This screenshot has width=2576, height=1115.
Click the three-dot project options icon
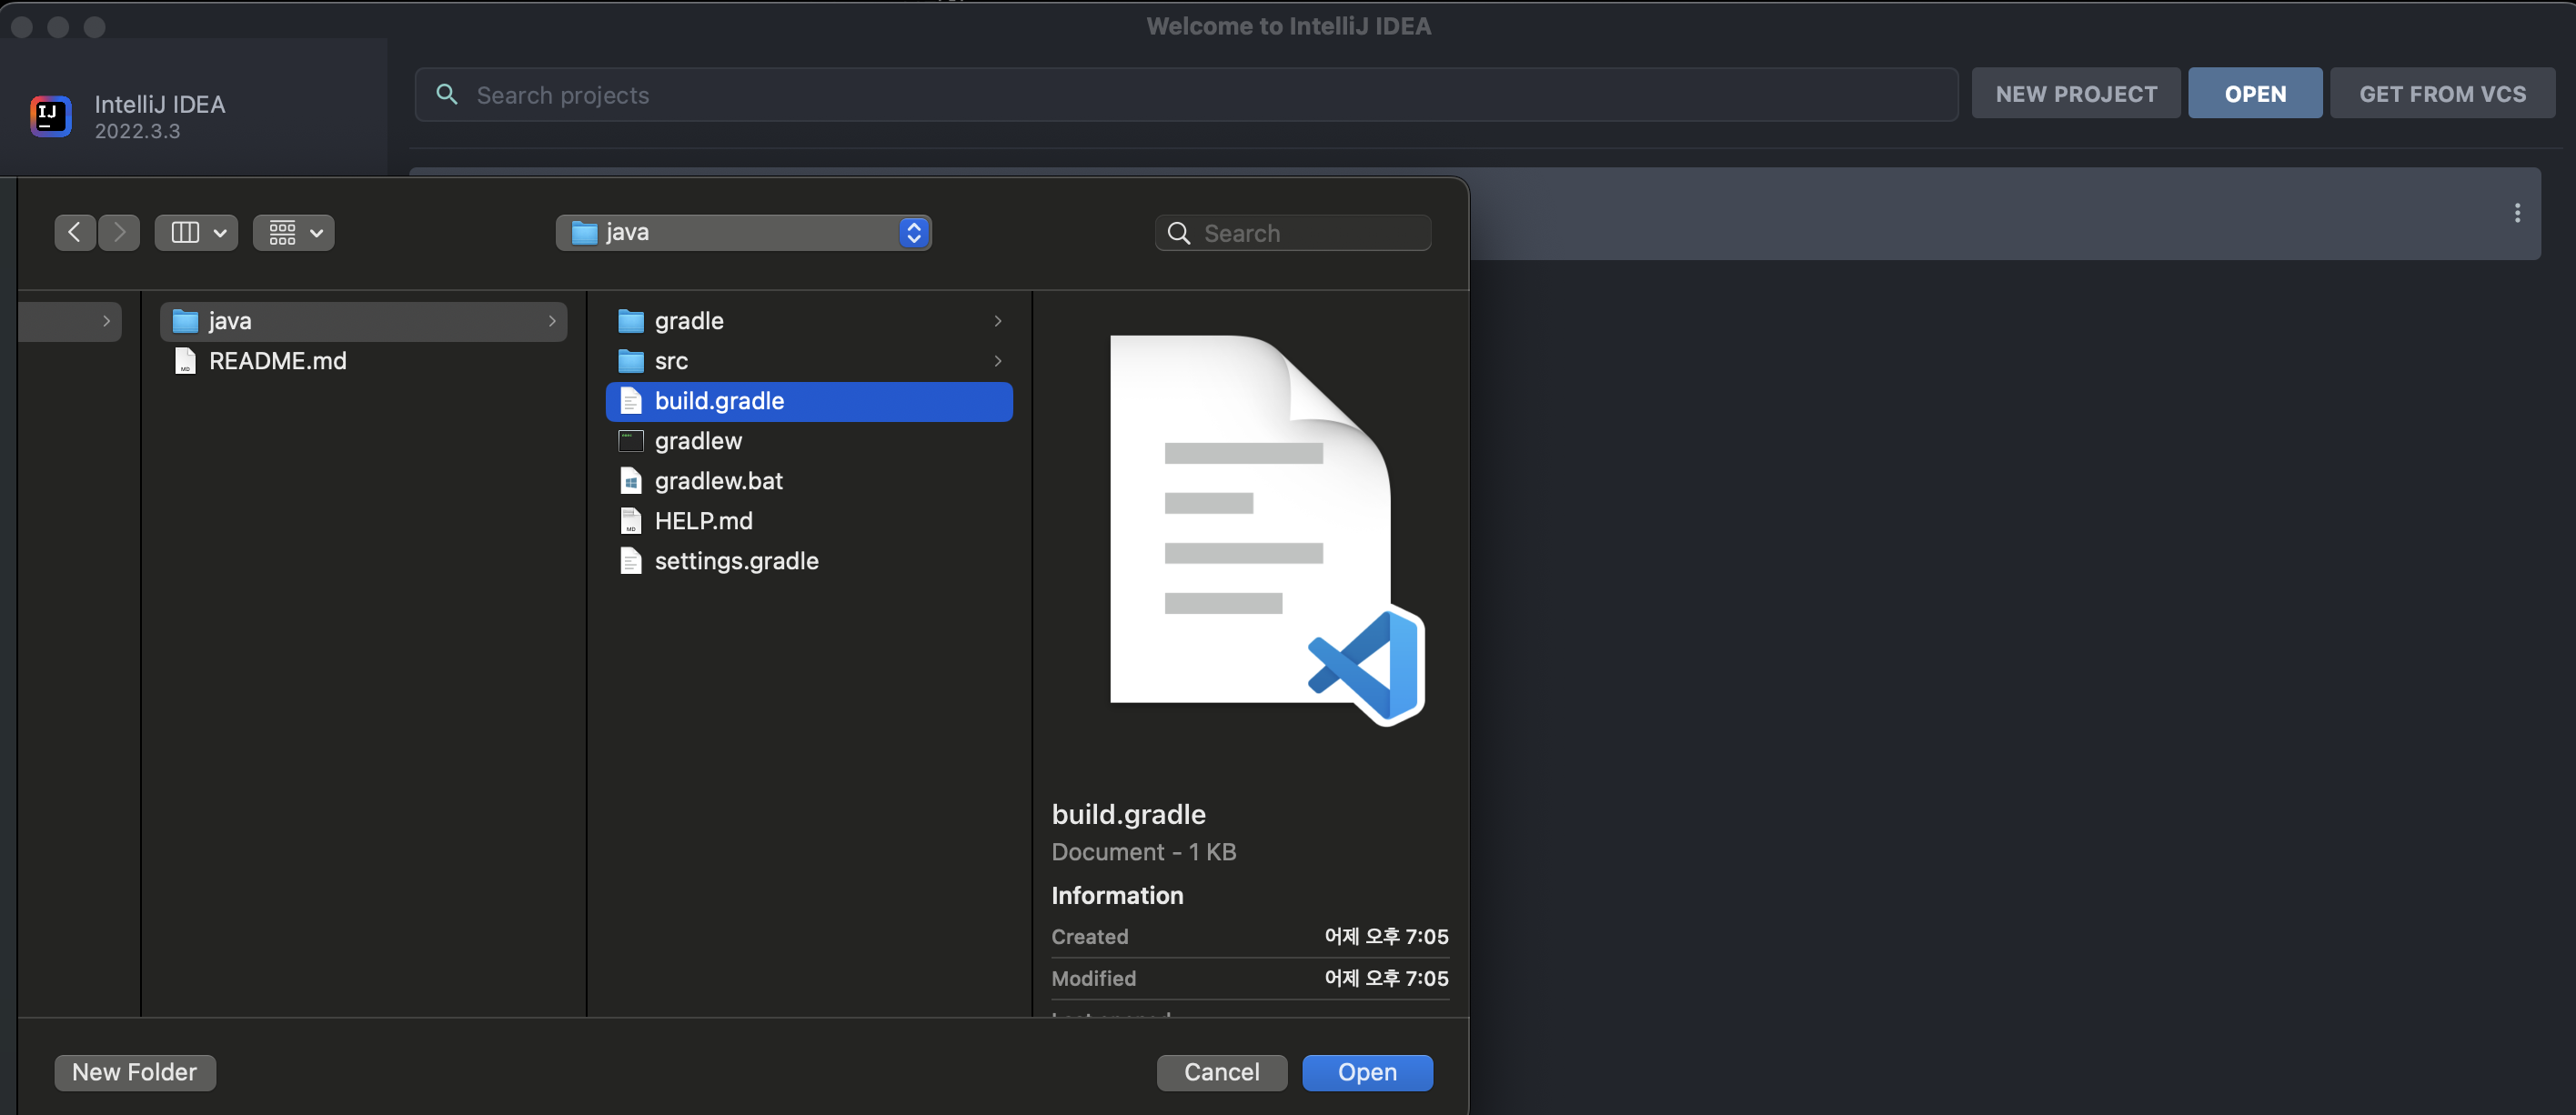(x=2516, y=212)
